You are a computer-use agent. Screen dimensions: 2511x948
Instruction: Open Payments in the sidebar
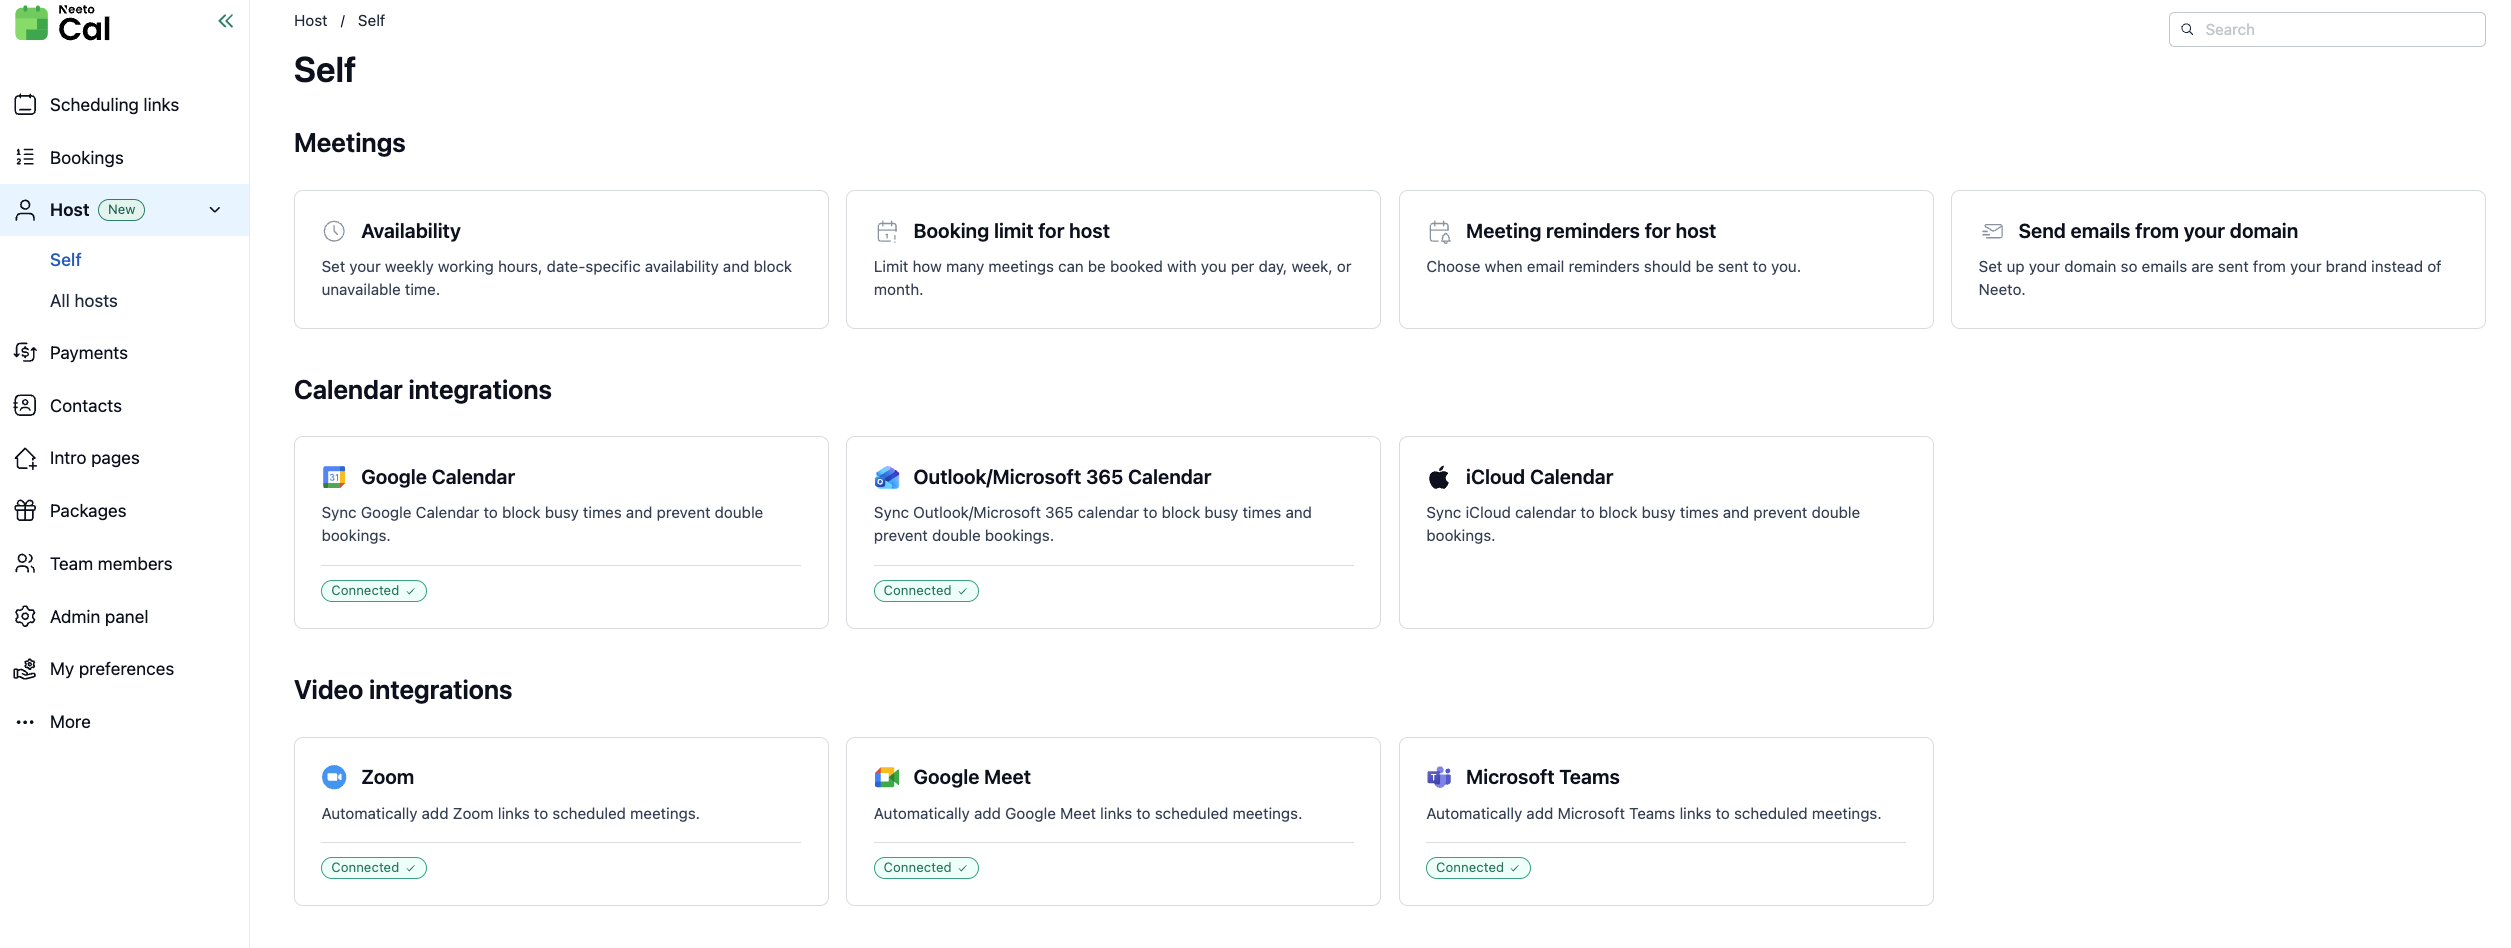point(89,353)
